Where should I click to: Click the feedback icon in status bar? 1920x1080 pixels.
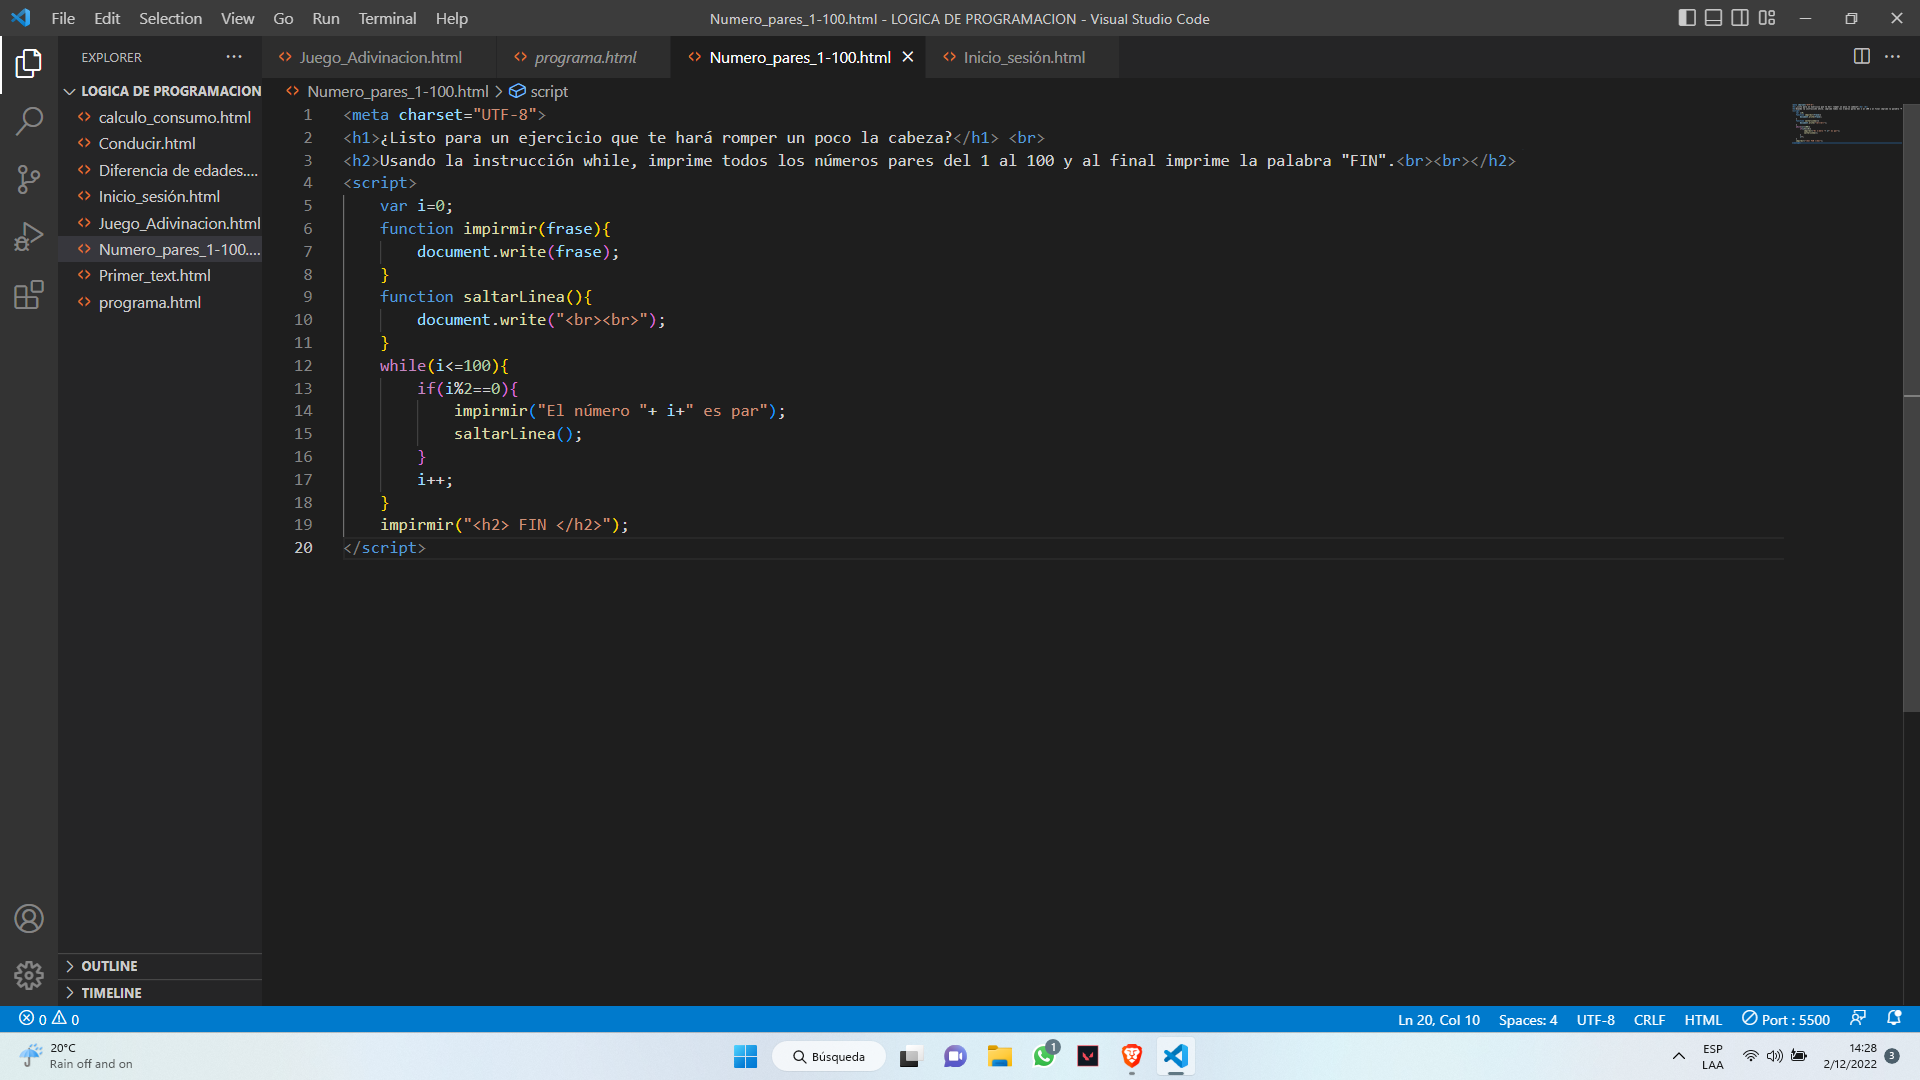[x=1858, y=1018]
